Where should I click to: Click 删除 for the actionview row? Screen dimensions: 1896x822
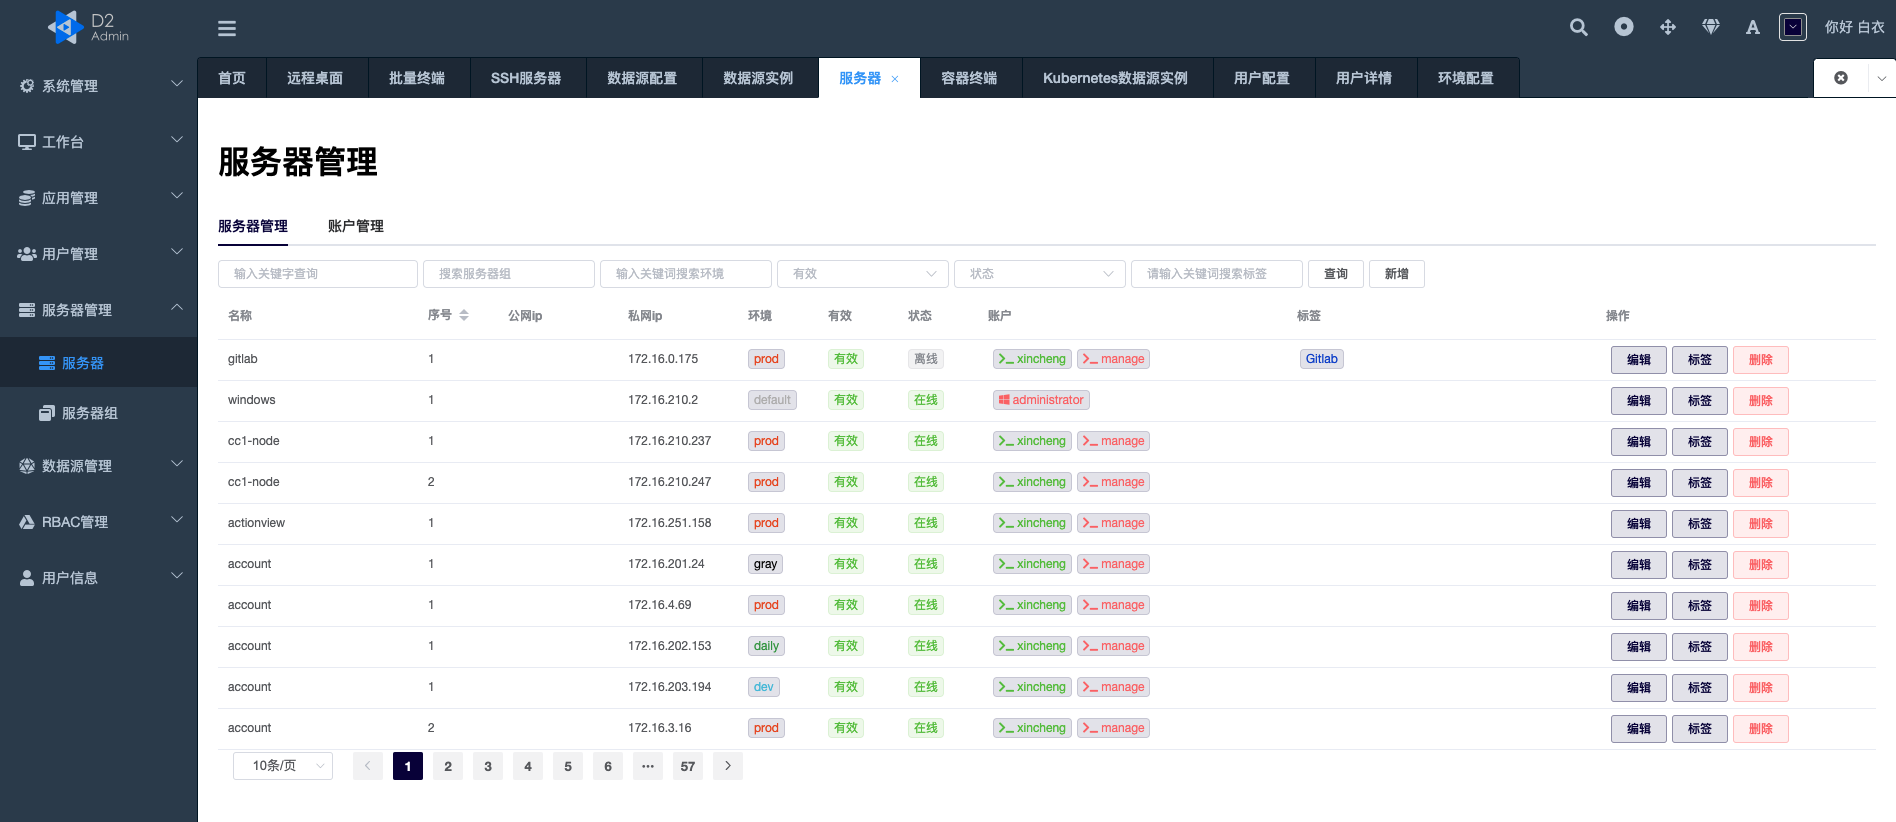[1761, 524]
